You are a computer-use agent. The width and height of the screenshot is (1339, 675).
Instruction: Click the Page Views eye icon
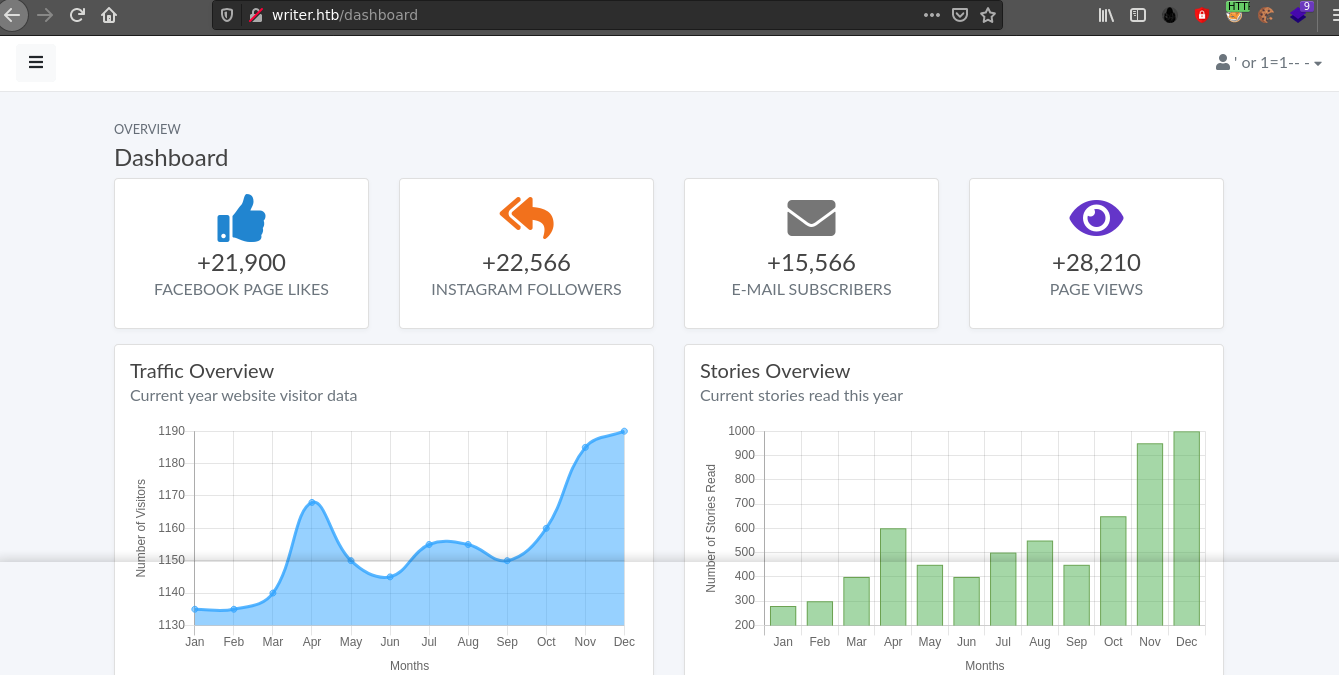(x=1096, y=217)
